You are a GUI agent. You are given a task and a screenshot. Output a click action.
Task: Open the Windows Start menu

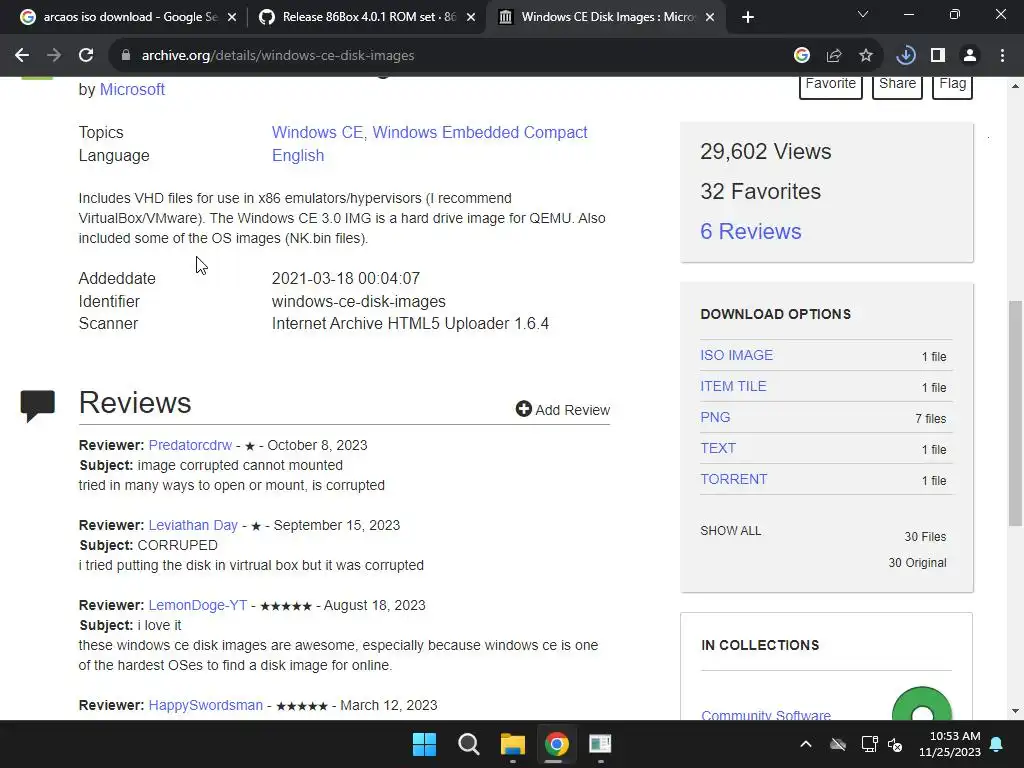pyautogui.click(x=424, y=744)
